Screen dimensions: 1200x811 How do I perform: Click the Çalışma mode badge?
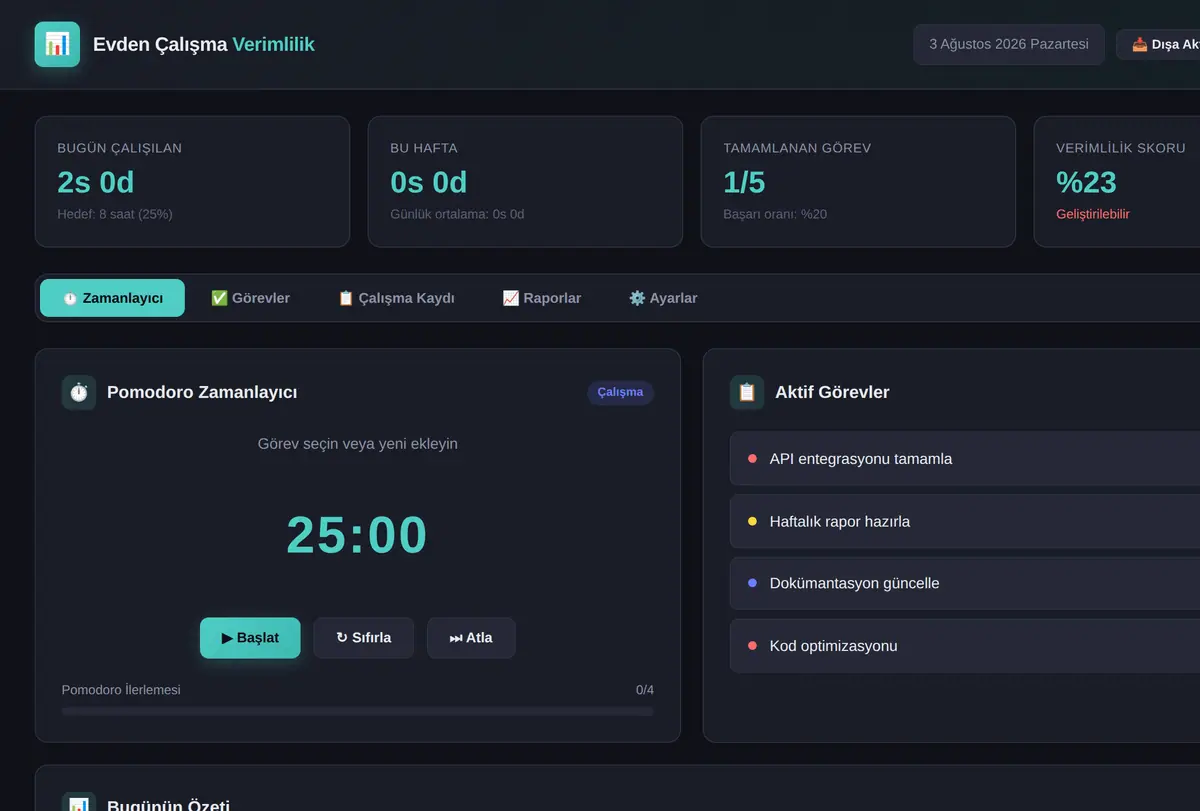[x=620, y=392]
